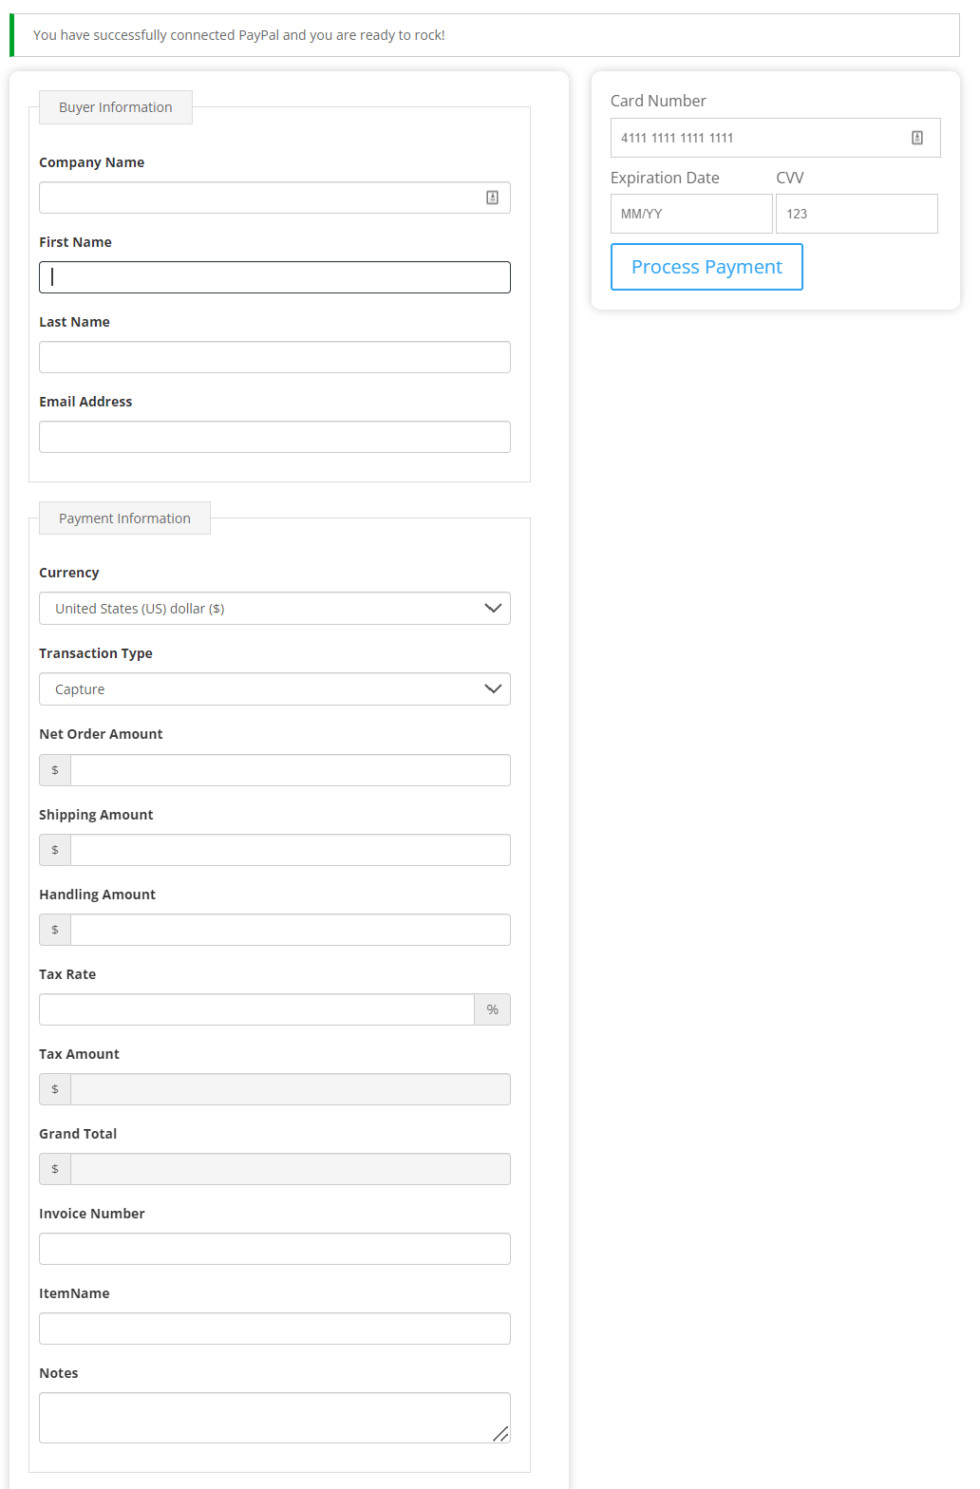Click autofill icon in Card Number field
Image resolution: width=980 pixels, height=1489 pixels.
917,138
